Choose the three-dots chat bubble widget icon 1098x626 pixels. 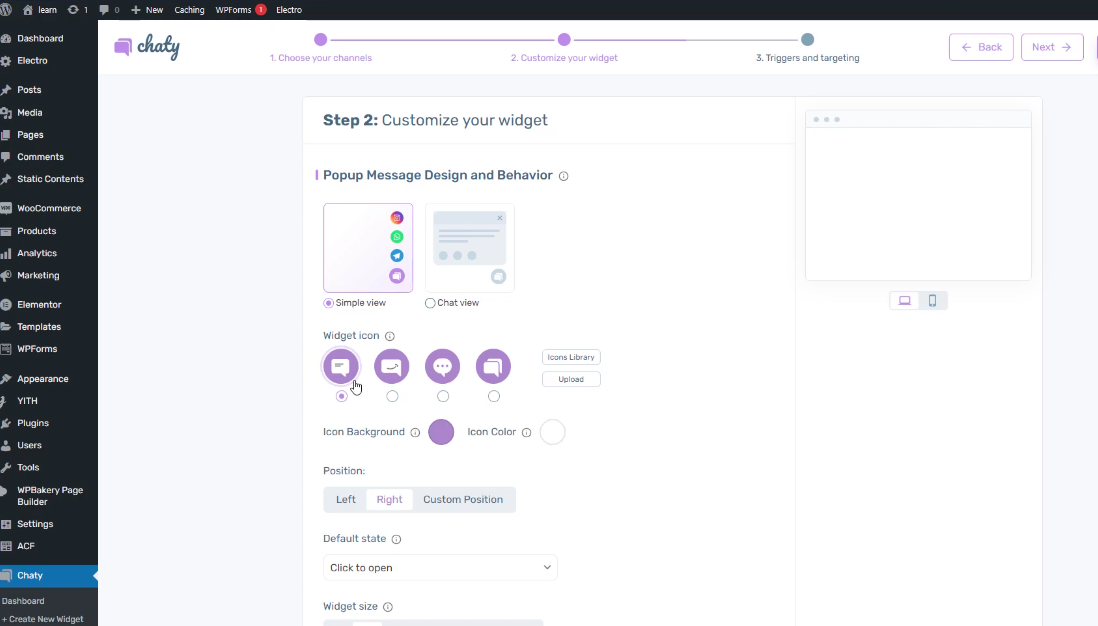(443, 367)
